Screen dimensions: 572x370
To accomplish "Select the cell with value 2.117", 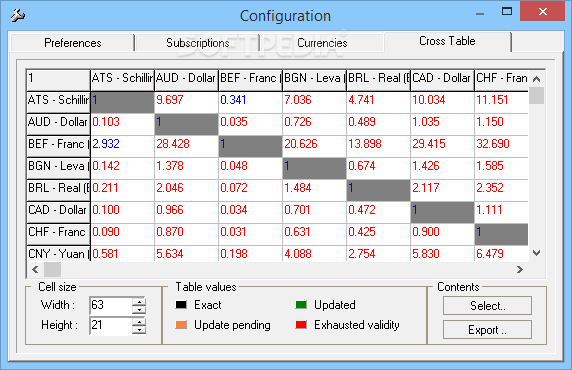I will pos(442,190).
